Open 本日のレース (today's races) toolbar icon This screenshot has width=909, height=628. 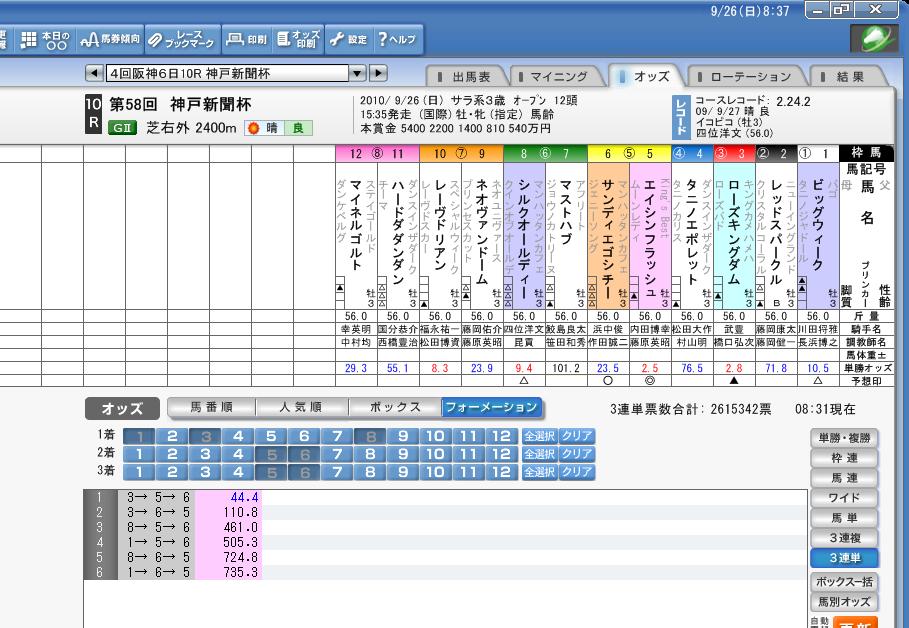[43, 40]
